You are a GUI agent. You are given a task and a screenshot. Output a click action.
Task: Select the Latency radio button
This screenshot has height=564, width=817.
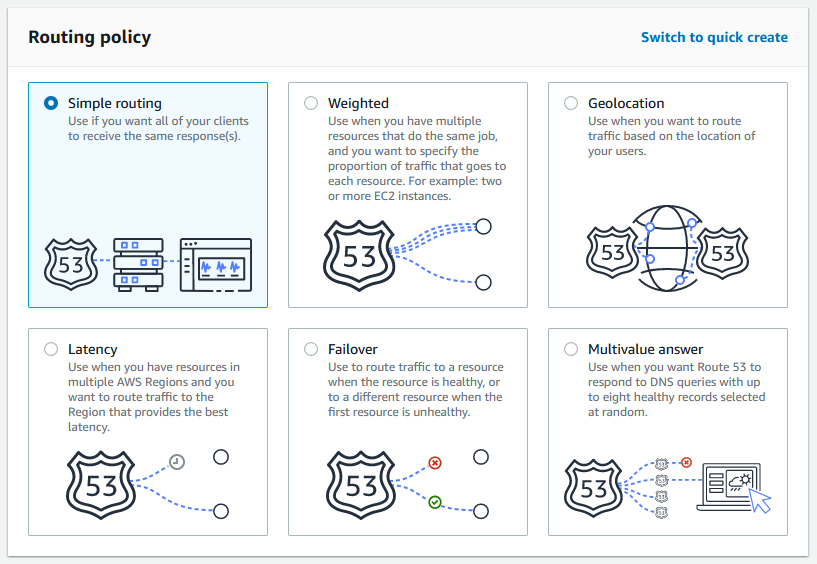51,349
